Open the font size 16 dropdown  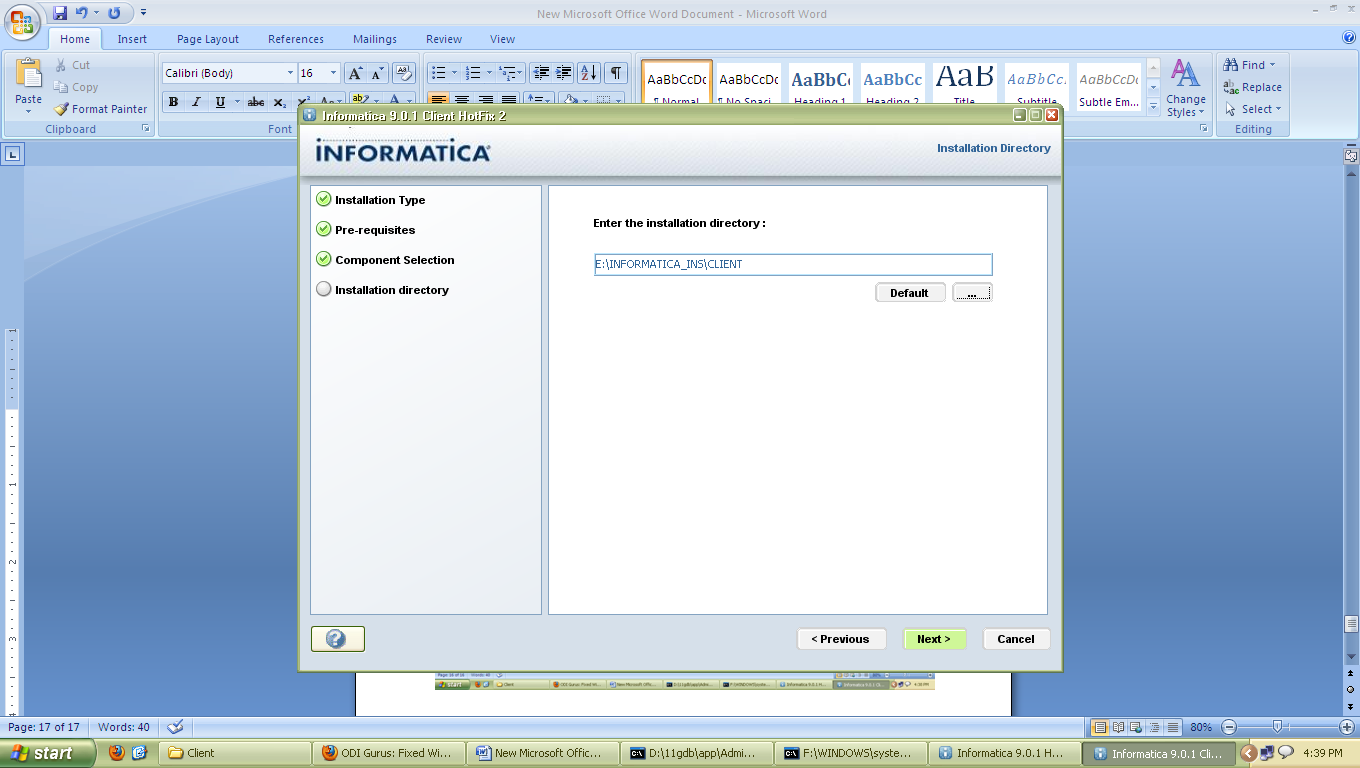tap(334, 73)
